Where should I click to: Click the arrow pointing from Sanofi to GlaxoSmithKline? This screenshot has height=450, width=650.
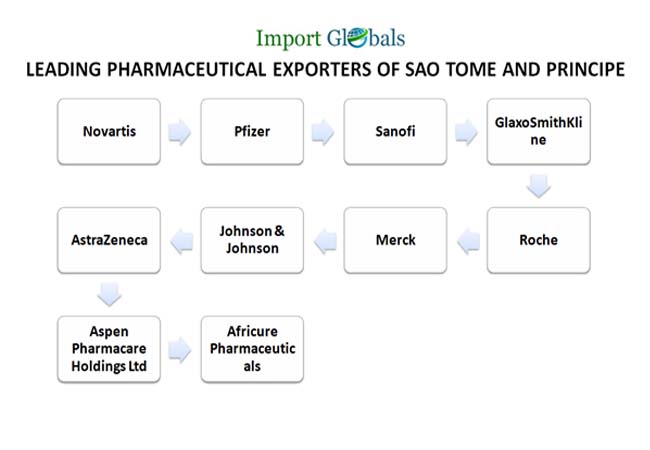tap(466, 132)
